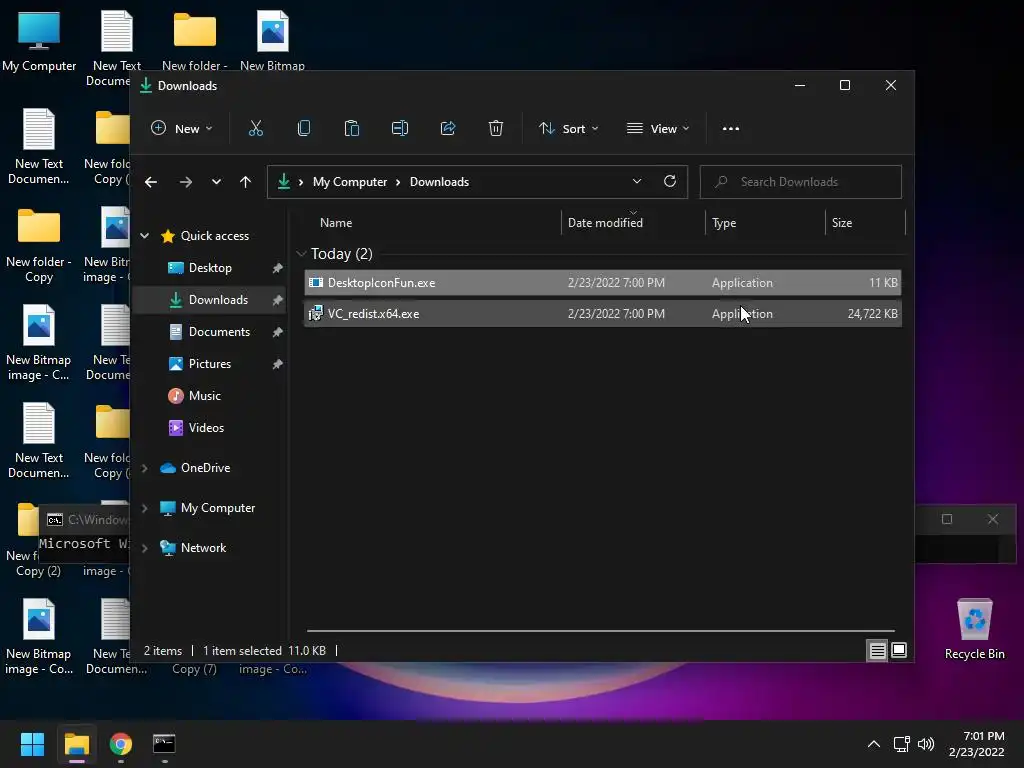Select Downloads in navigation pane
Image resolution: width=1024 pixels, height=768 pixels.
(209, 300)
